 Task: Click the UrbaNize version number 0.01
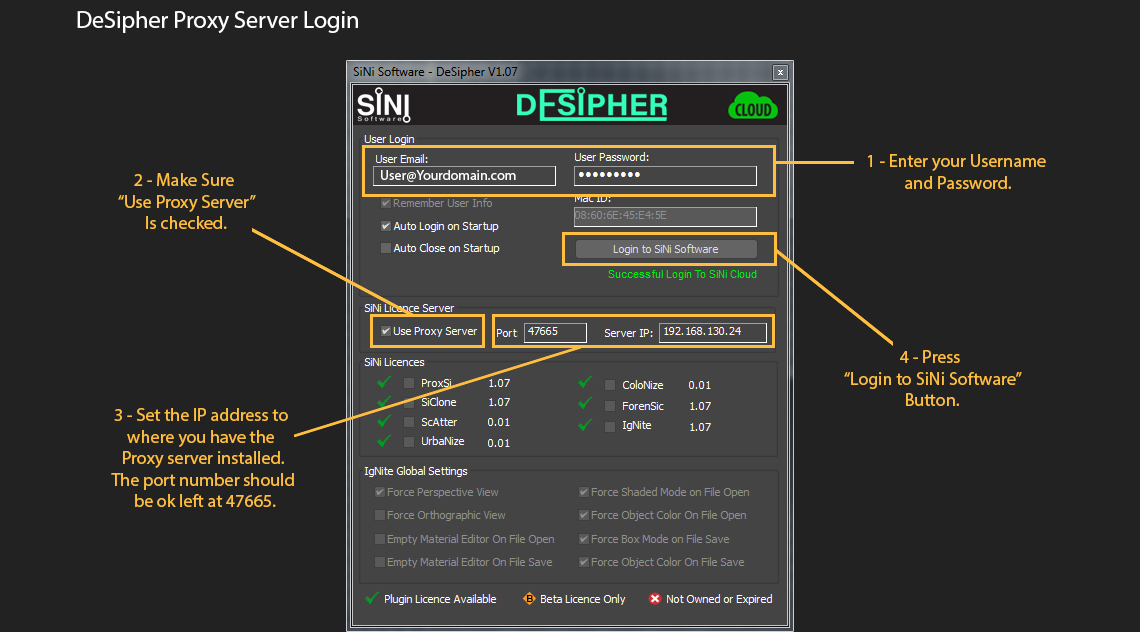[x=499, y=443]
